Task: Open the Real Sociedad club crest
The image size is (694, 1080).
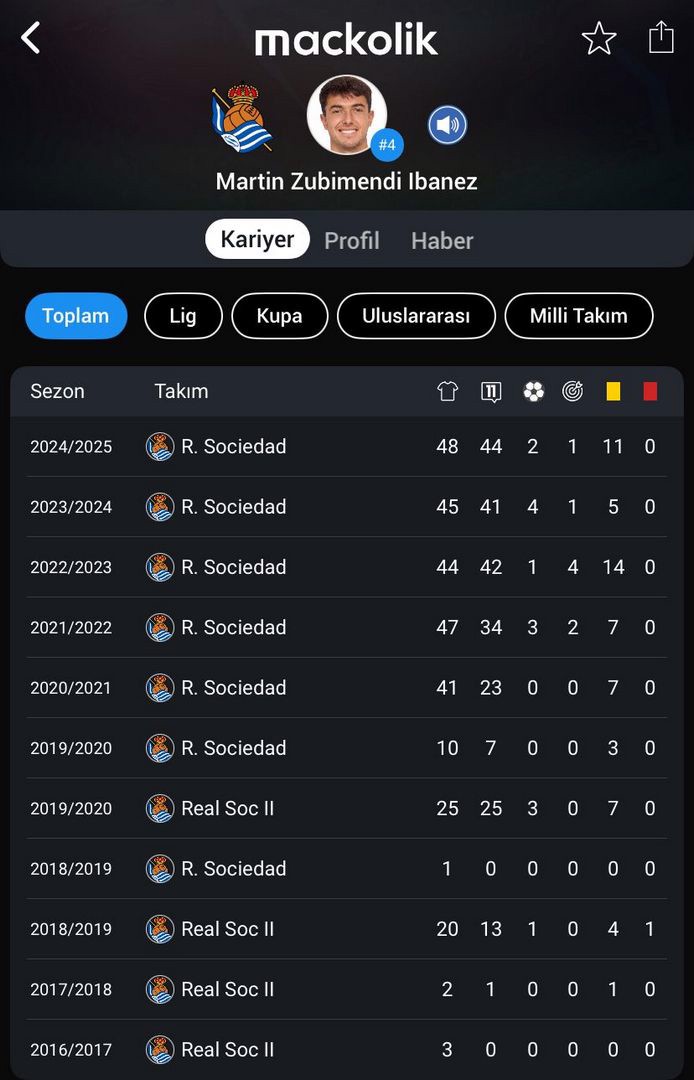Action: coord(241,118)
